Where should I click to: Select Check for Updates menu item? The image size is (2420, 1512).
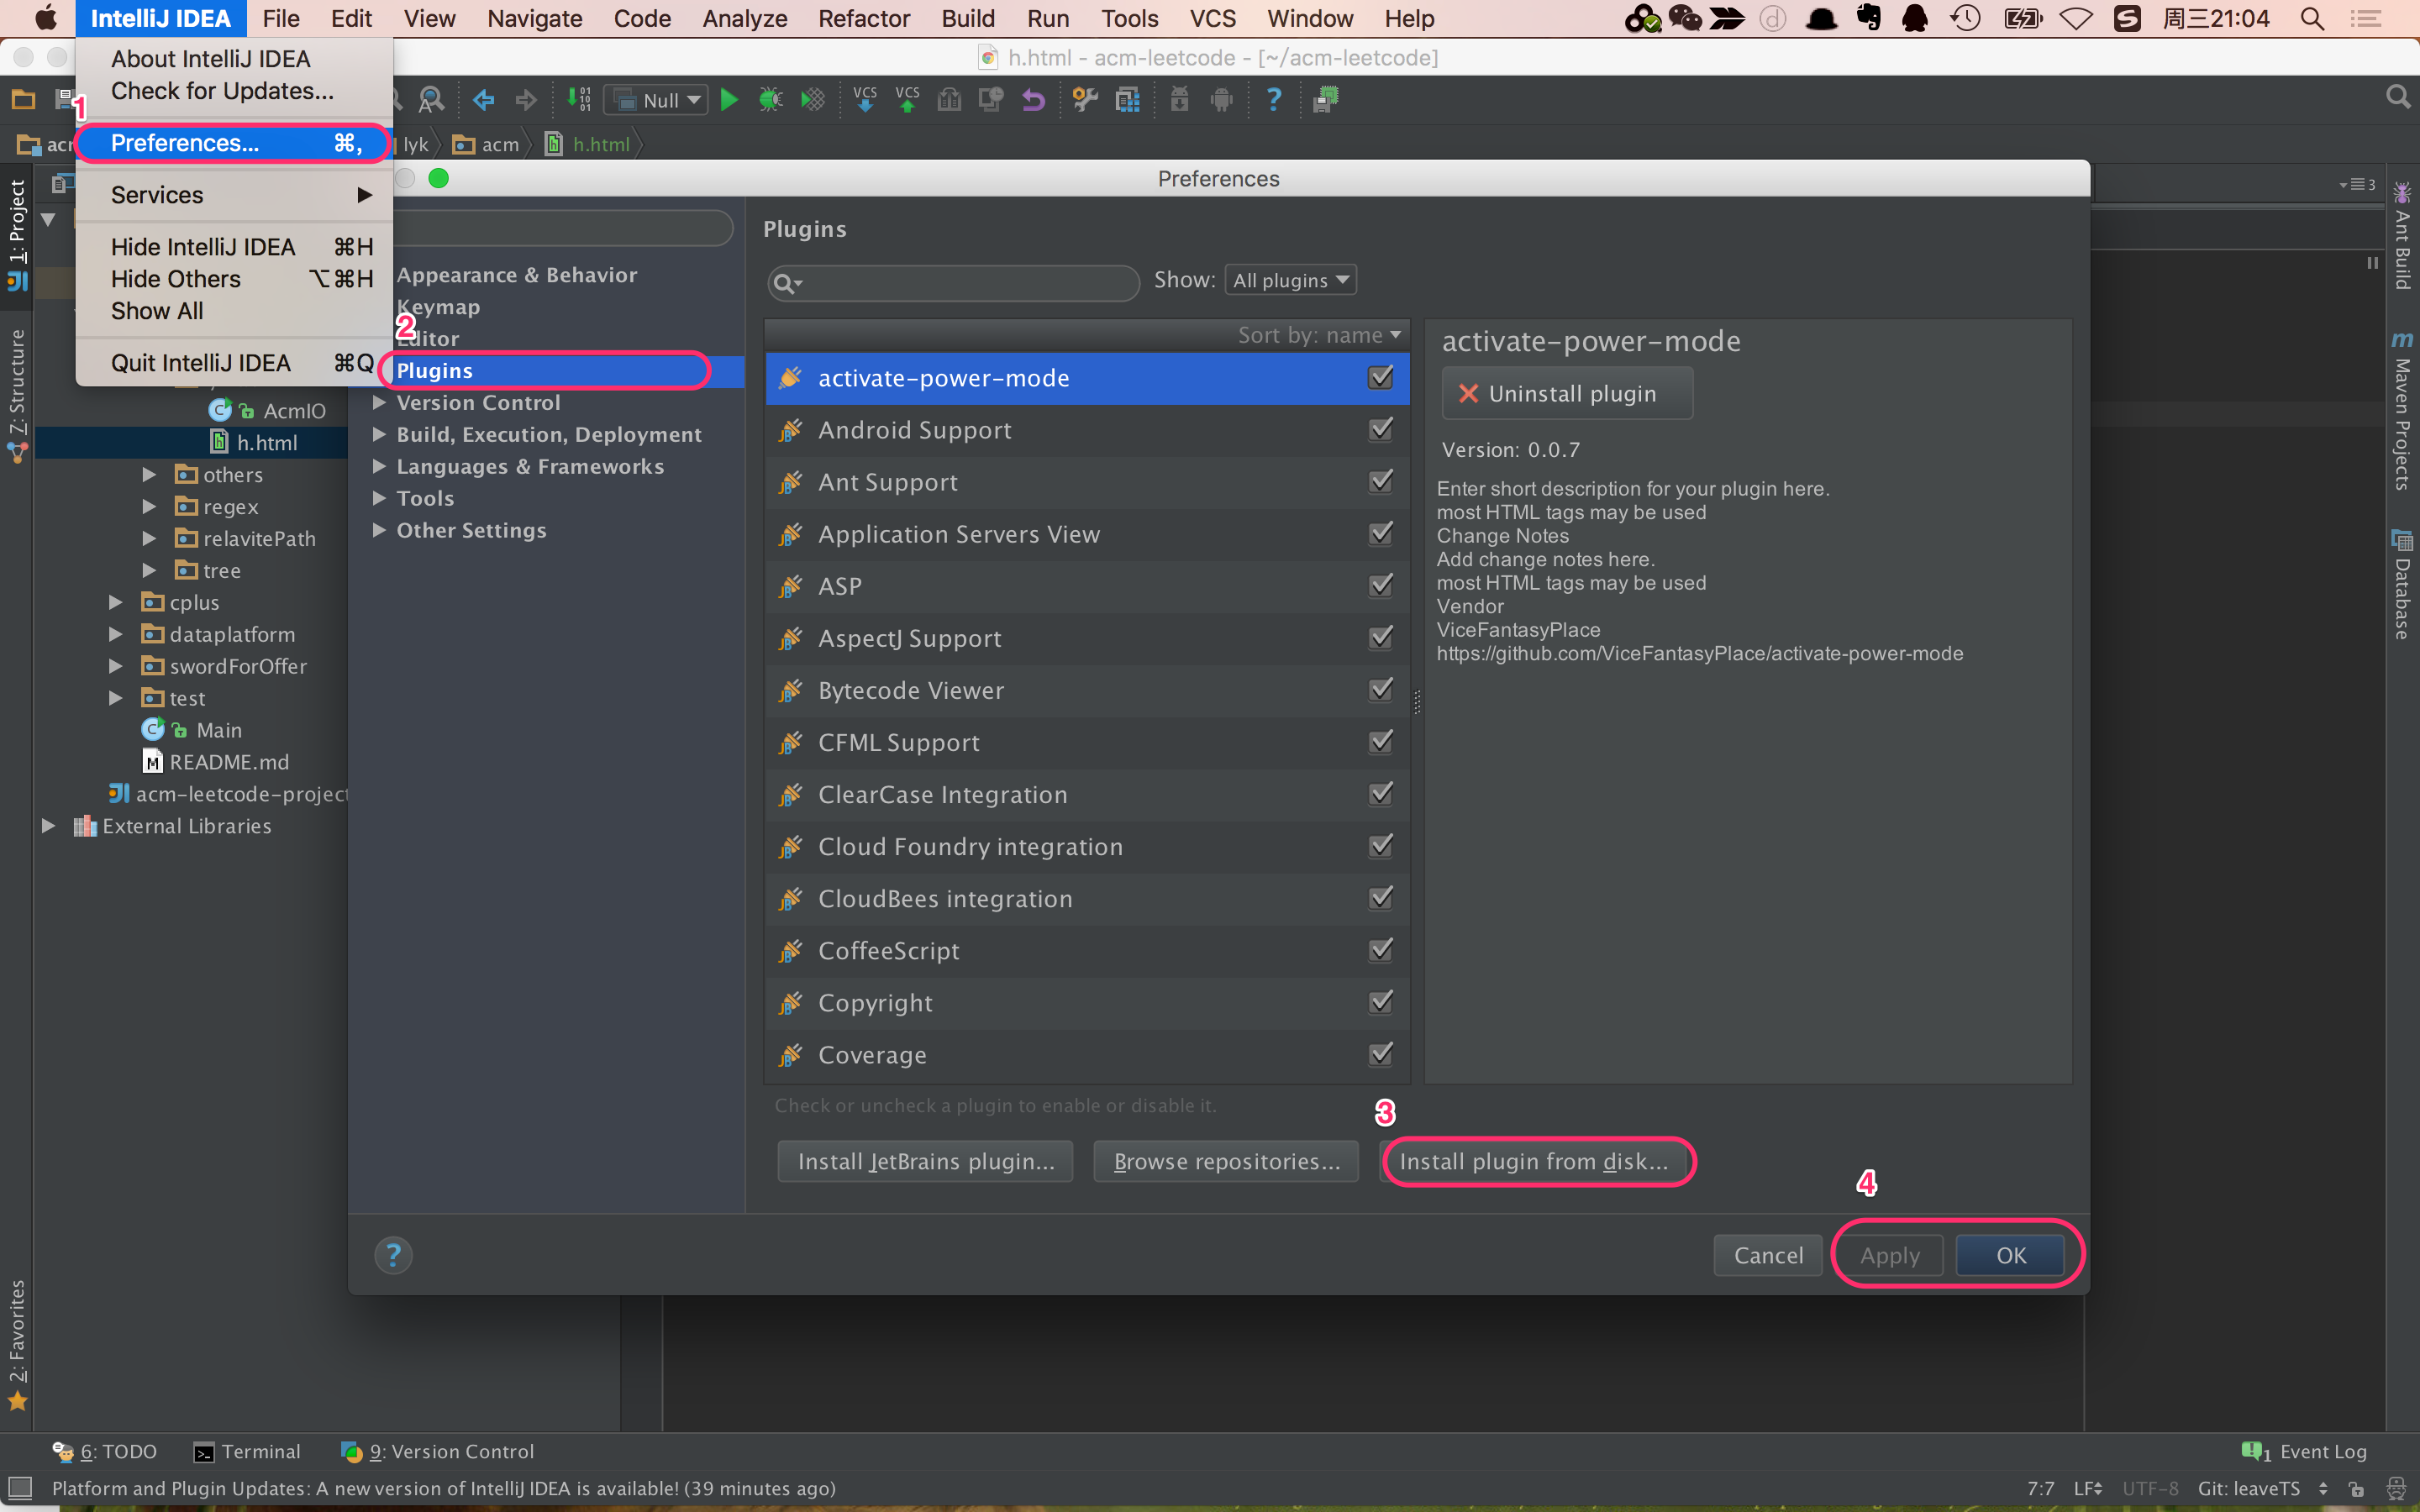(222, 91)
